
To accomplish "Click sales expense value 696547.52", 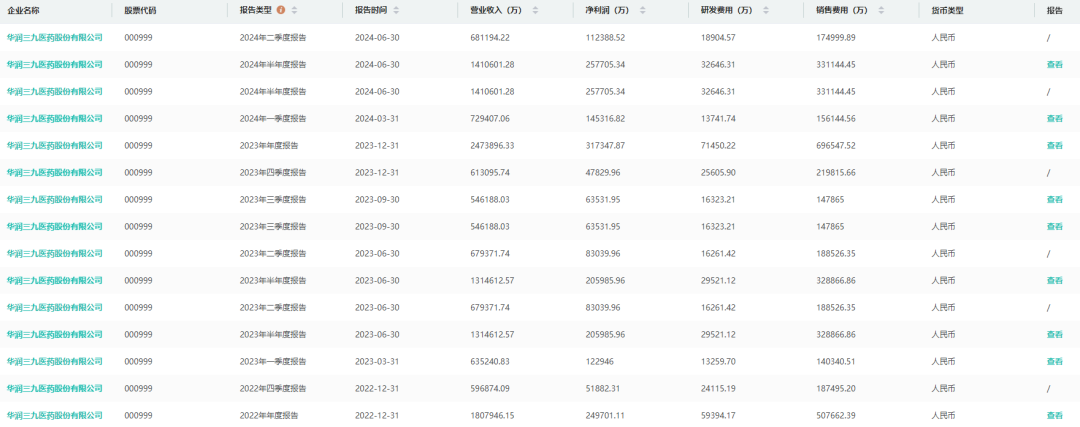I will 836,145.
